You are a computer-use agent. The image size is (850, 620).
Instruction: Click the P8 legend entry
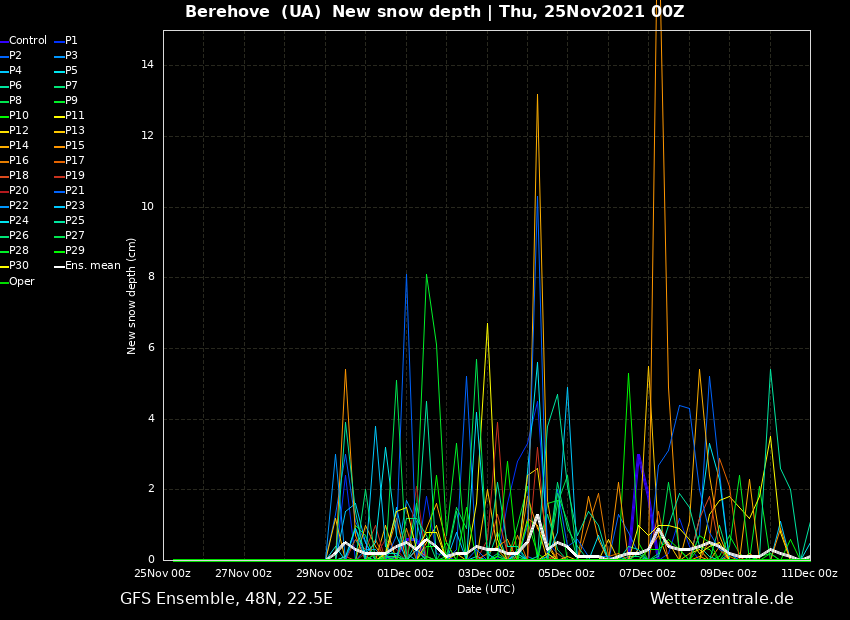click(x=16, y=101)
